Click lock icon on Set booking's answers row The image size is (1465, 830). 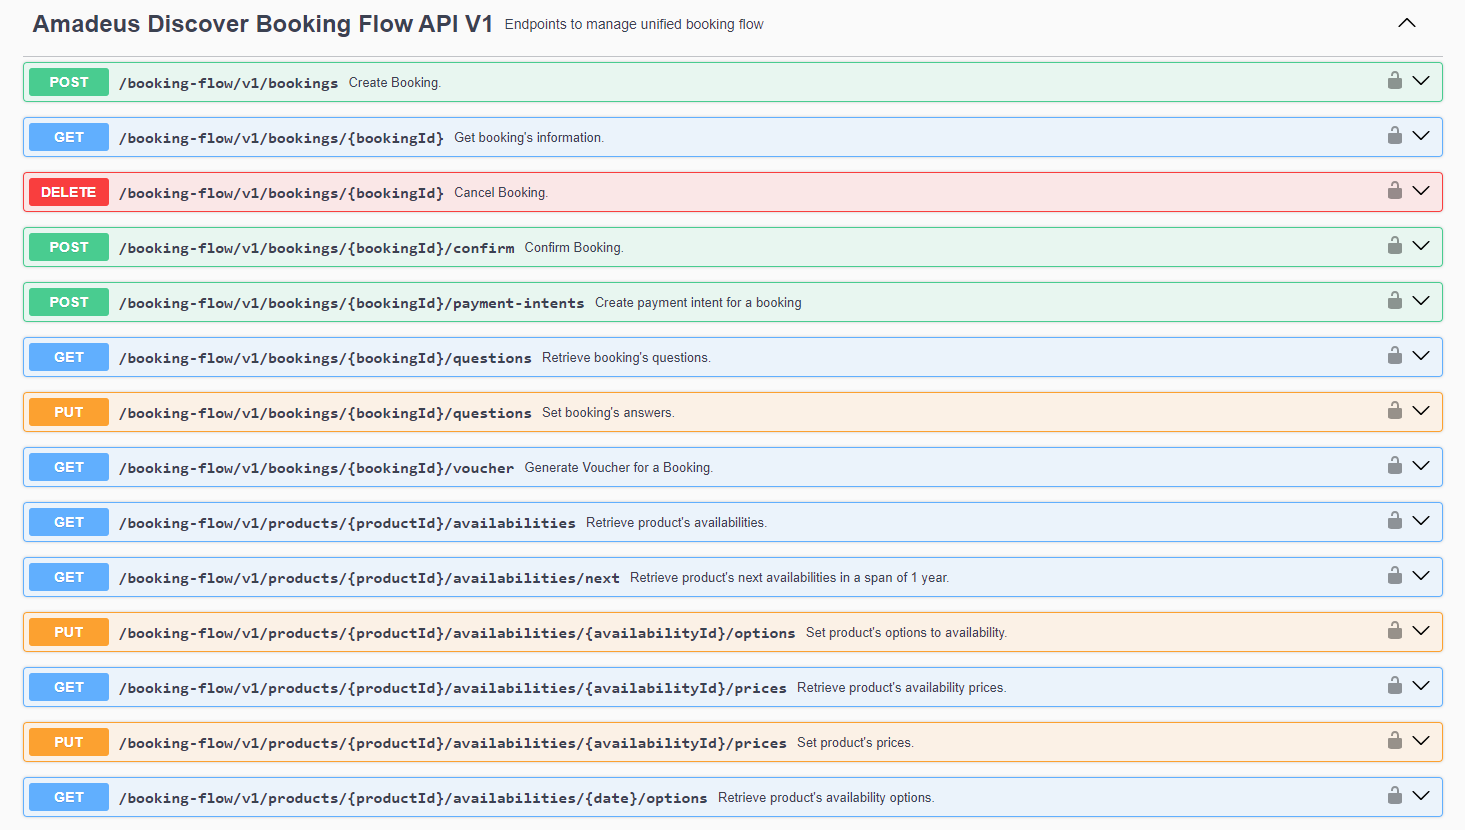point(1394,411)
